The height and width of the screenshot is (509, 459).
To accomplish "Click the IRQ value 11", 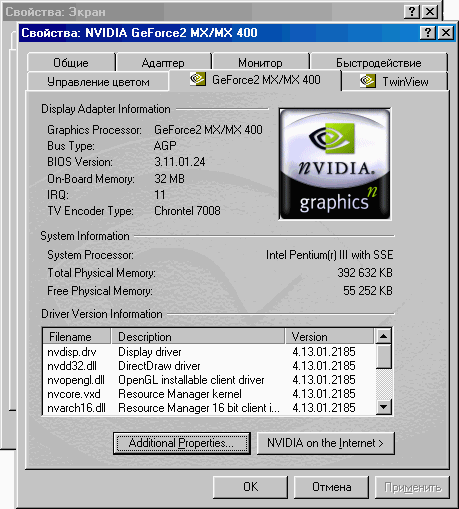I will pos(160,195).
